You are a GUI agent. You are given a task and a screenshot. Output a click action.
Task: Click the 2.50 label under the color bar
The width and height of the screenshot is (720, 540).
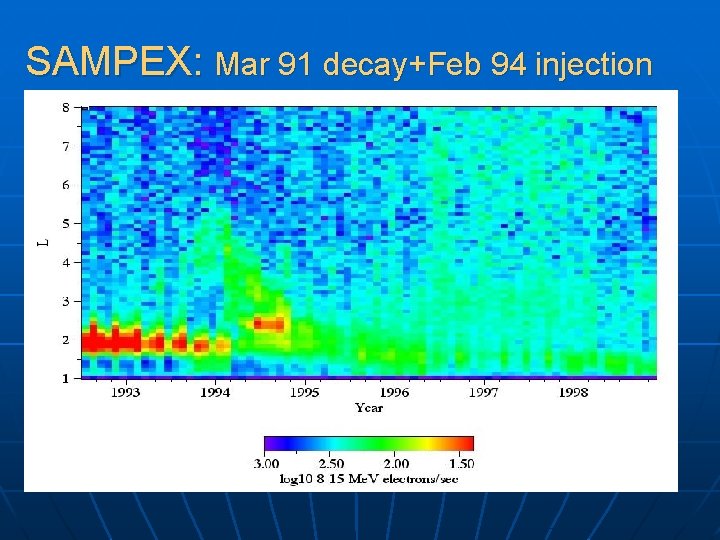(331, 463)
